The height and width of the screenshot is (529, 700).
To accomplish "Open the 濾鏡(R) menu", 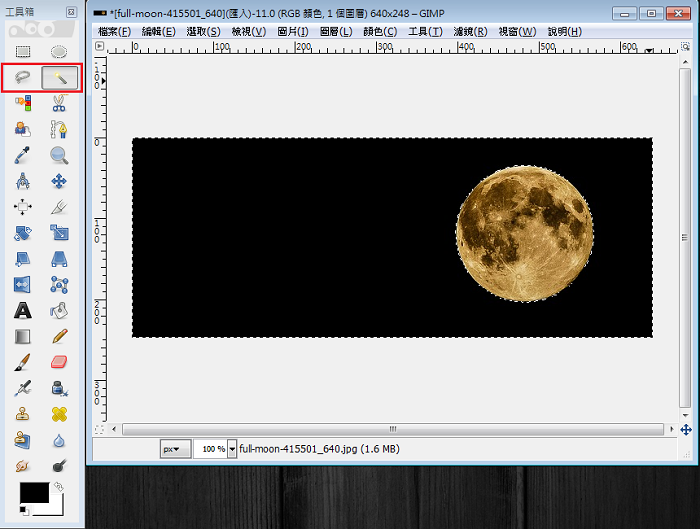I will click(471, 32).
